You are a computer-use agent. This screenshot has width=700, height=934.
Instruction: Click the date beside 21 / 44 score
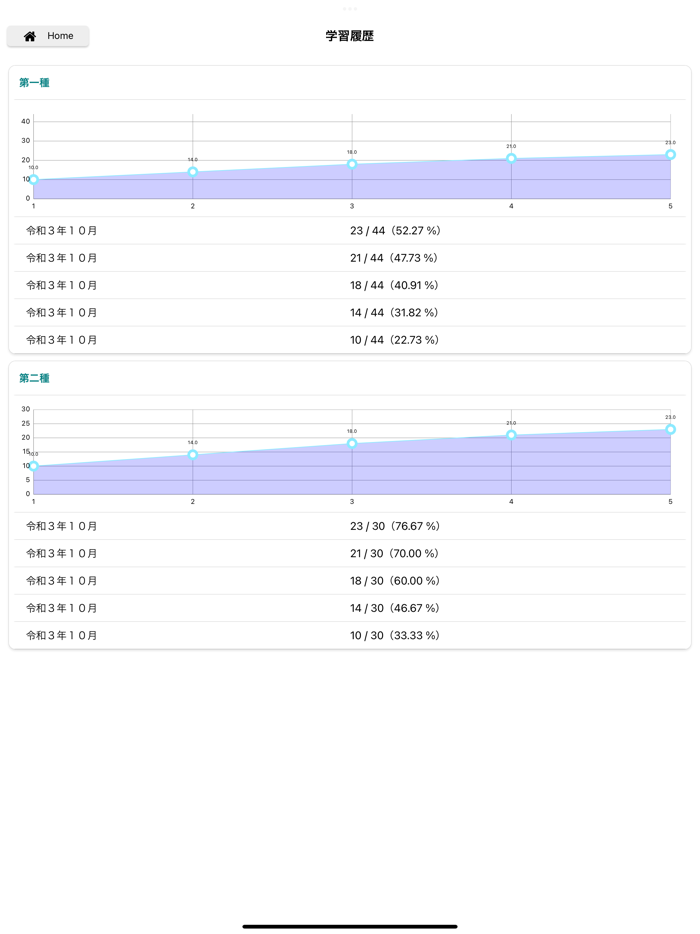(61, 258)
